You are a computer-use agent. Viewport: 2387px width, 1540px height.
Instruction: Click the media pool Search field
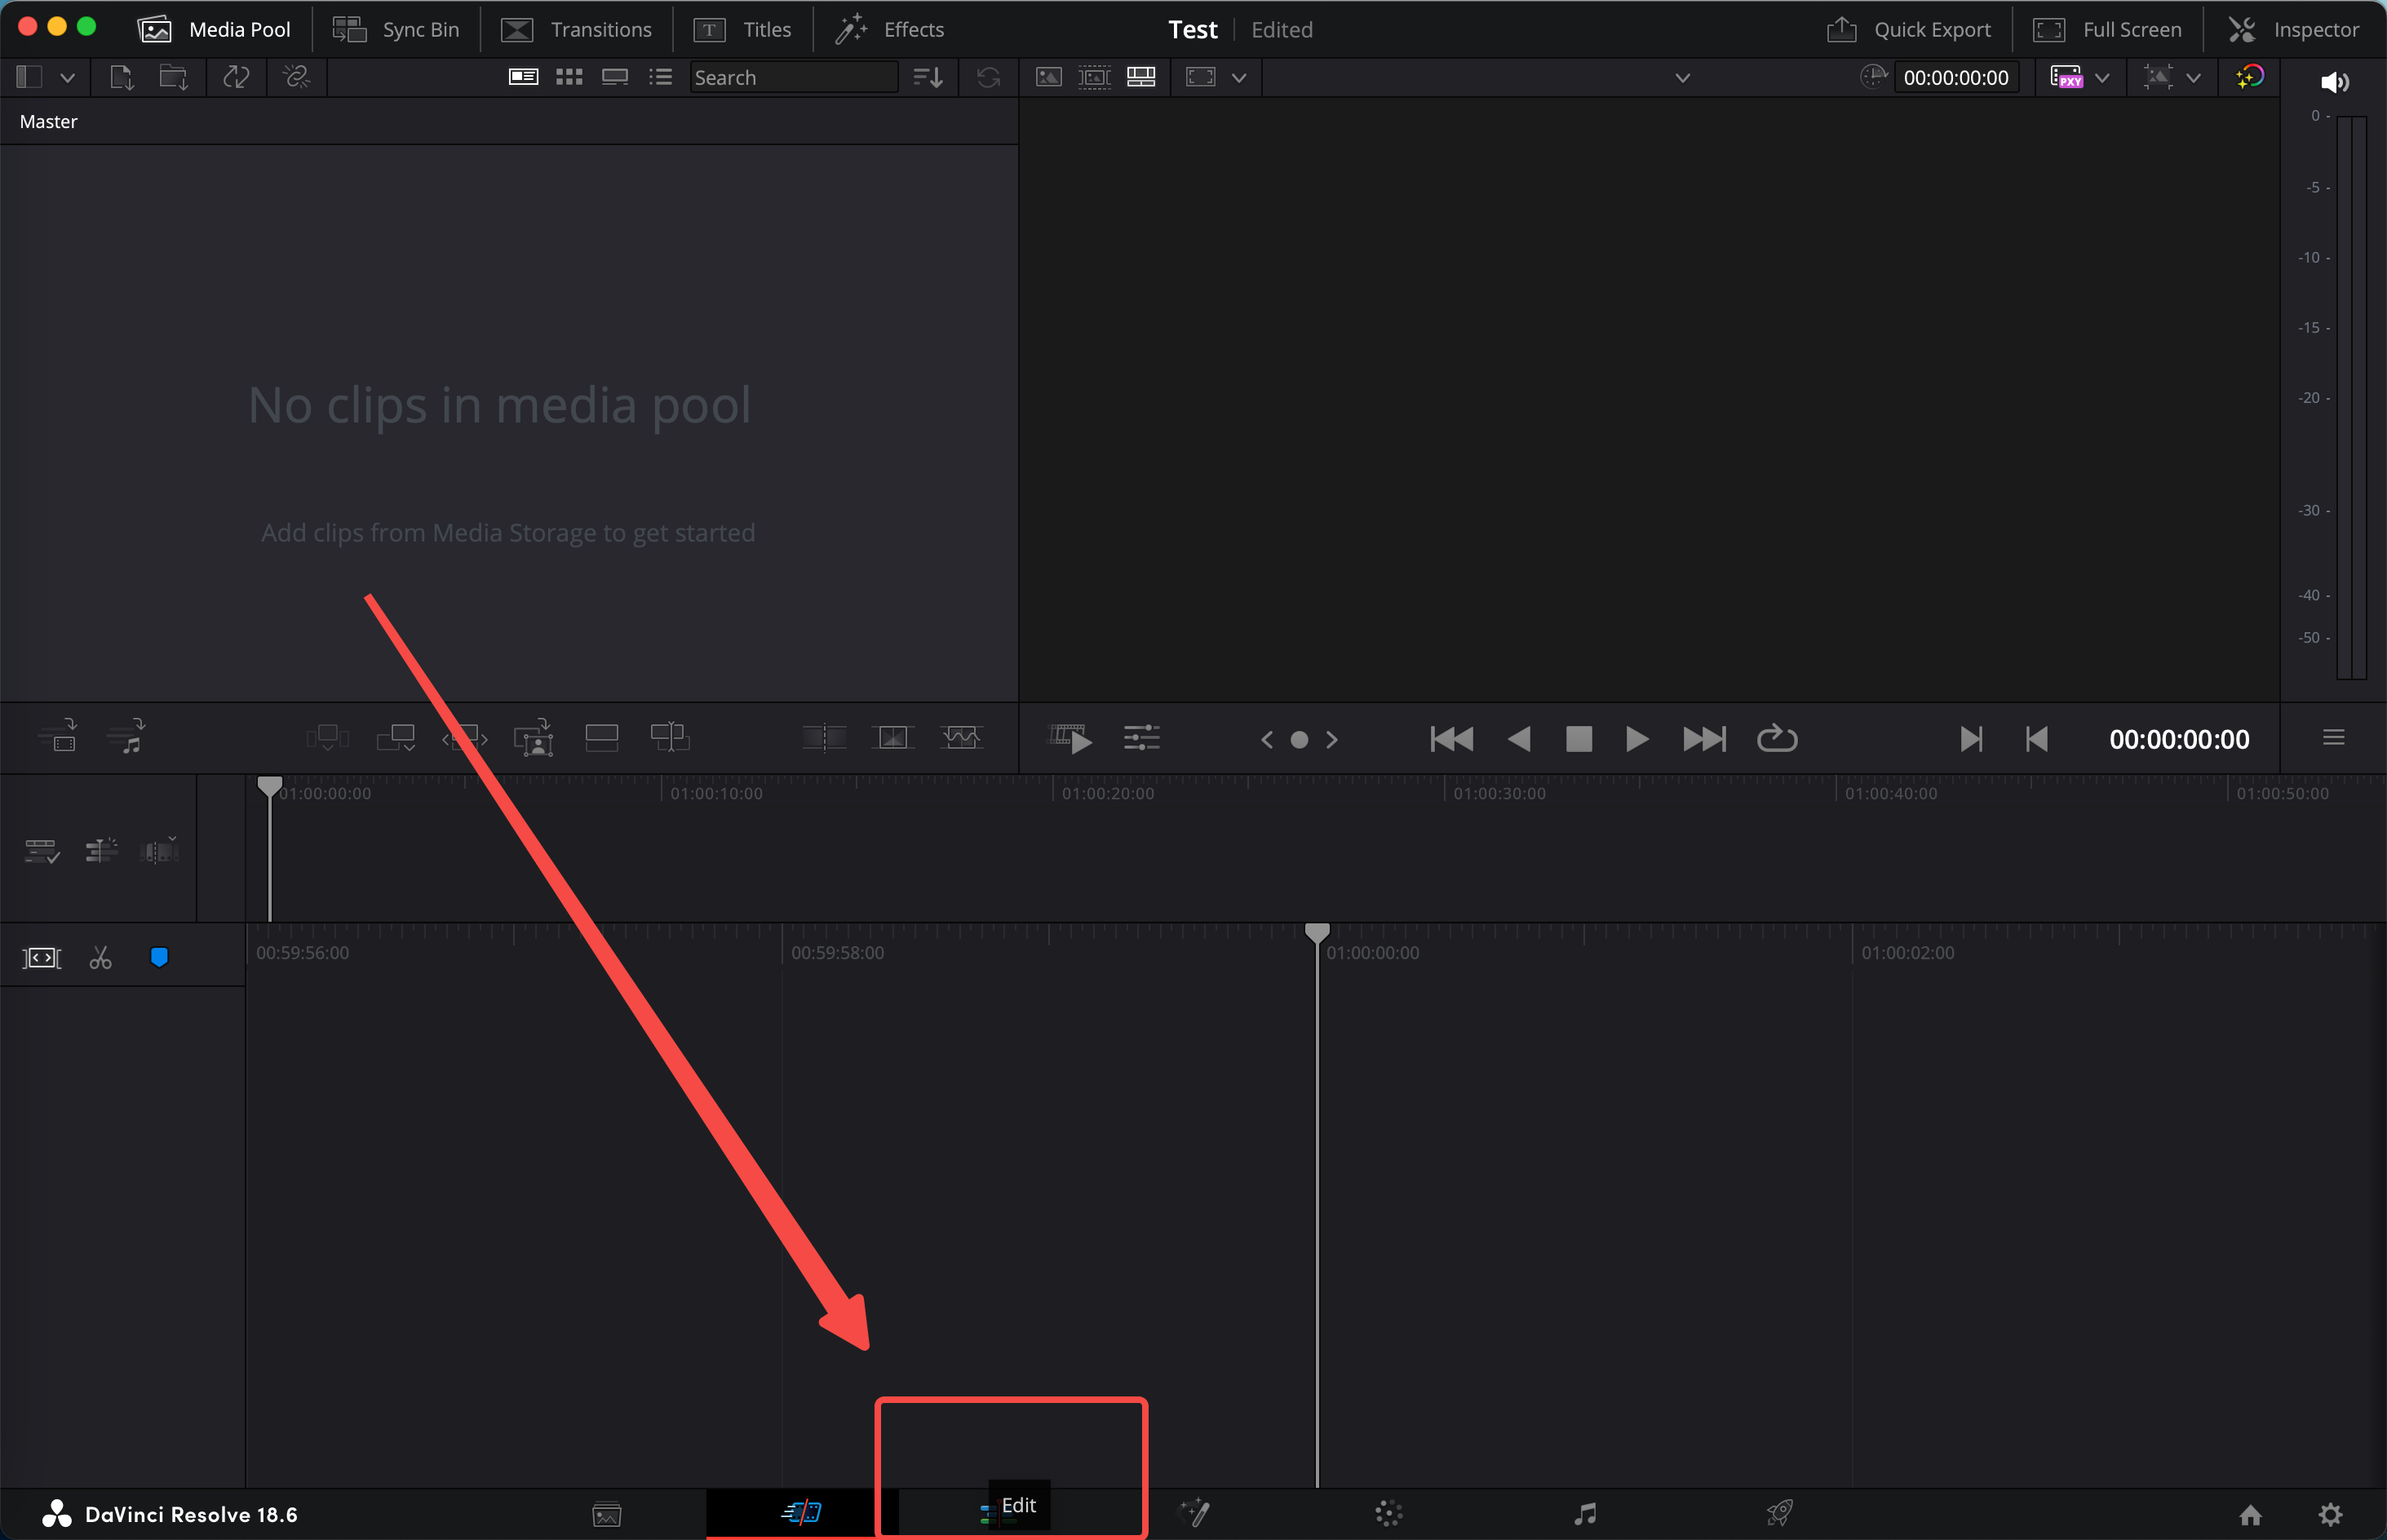pyautogui.click(x=792, y=77)
